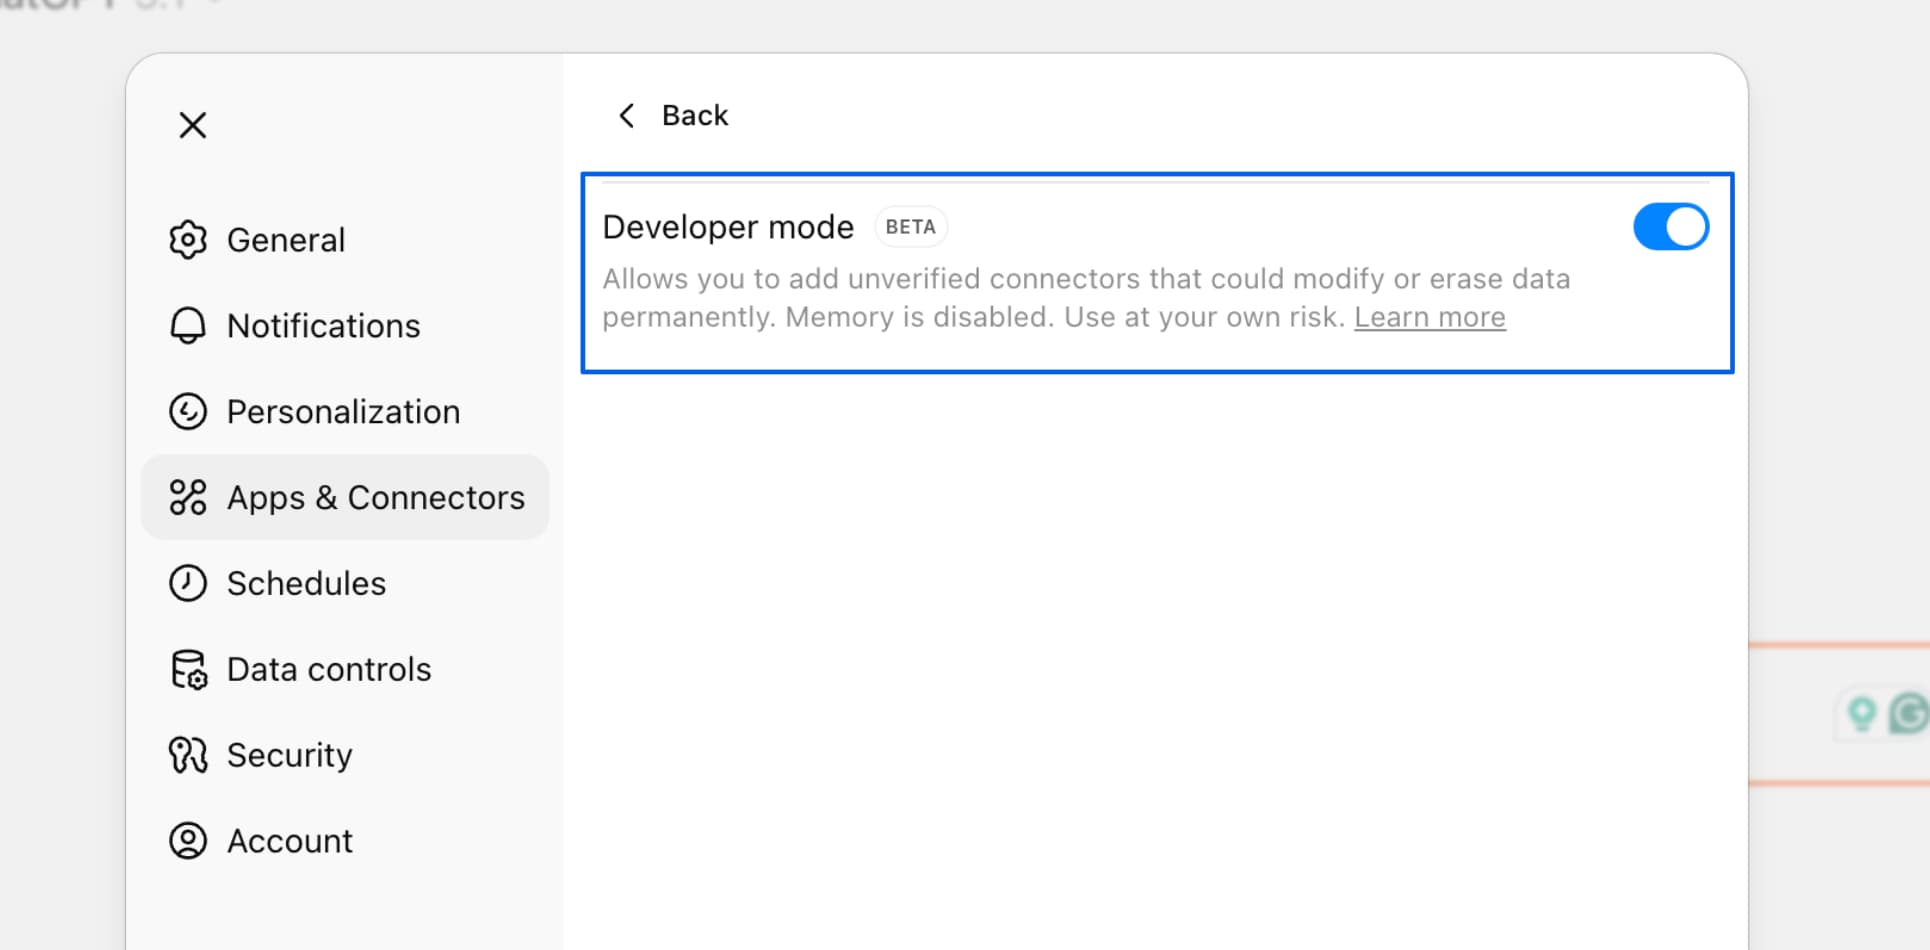This screenshot has height=950, width=1930.
Task: Select the Apps & Connectors puzzle icon
Action: coord(189,497)
